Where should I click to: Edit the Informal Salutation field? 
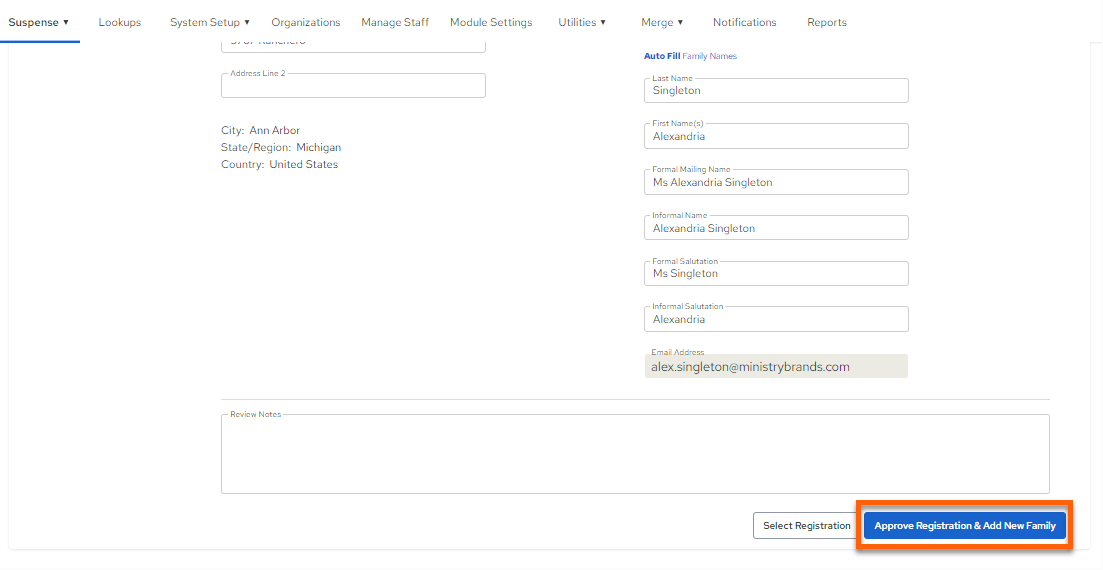[x=776, y=319]
